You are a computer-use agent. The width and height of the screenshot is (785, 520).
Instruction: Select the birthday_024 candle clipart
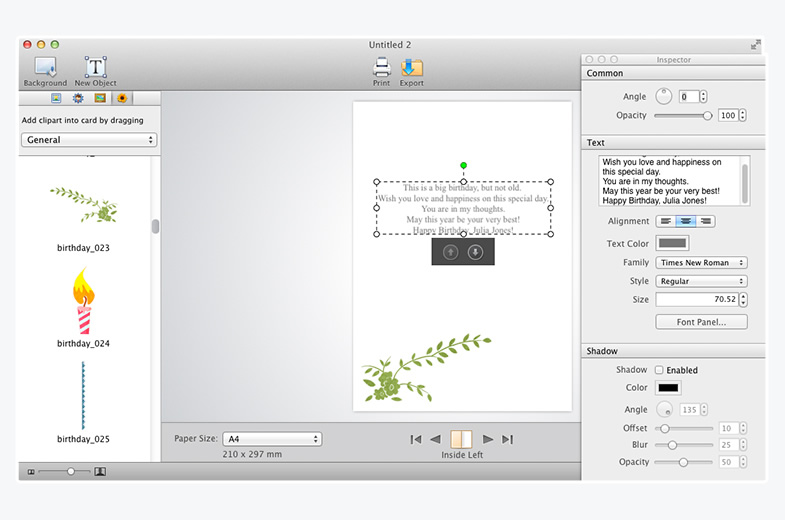(x=83, y=302)
